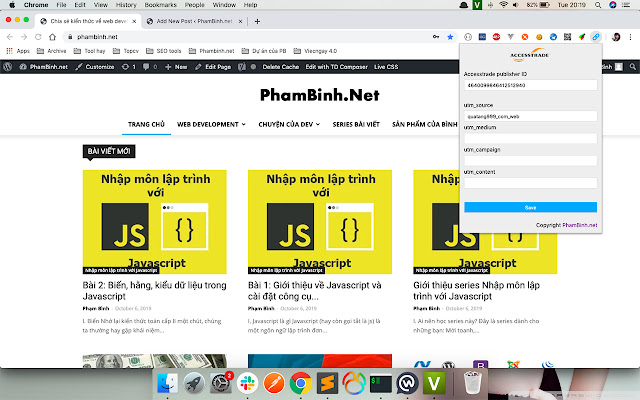Open the Chrome History menu
Image resolution: width=640 pixels, height=400 pixels.
click(x=126, y=5)
